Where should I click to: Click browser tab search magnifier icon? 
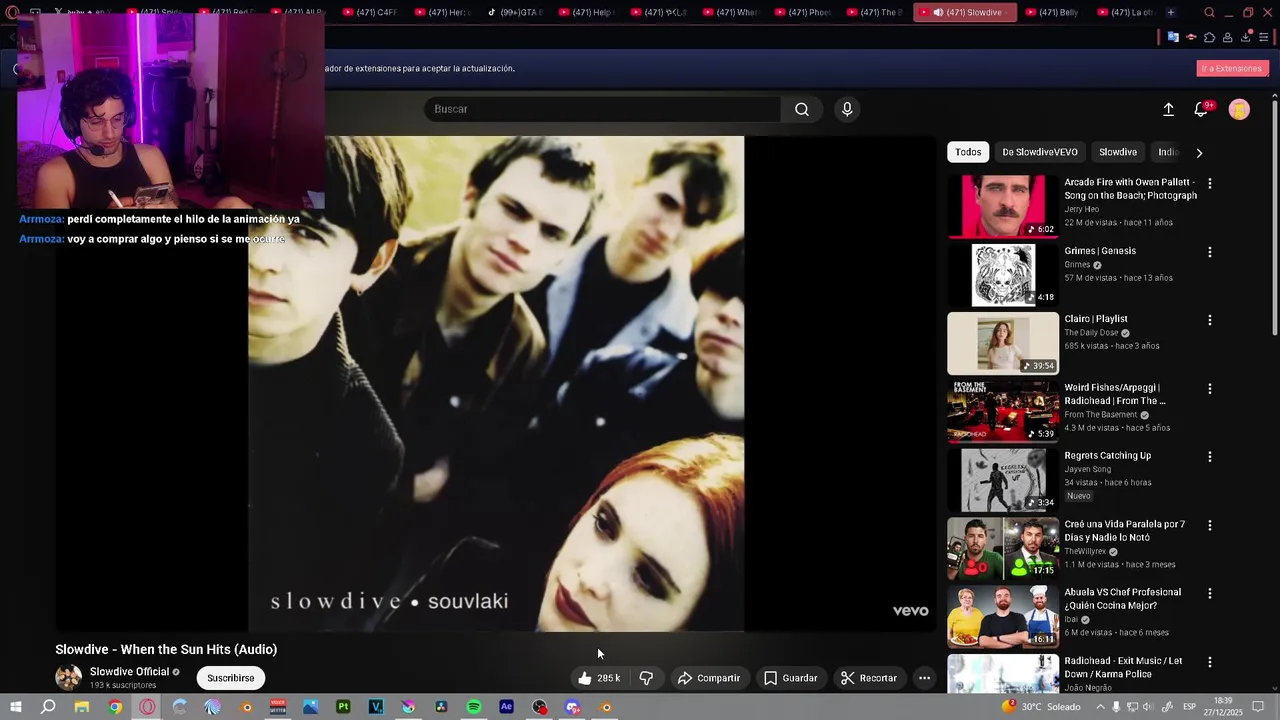(1209, 12)
